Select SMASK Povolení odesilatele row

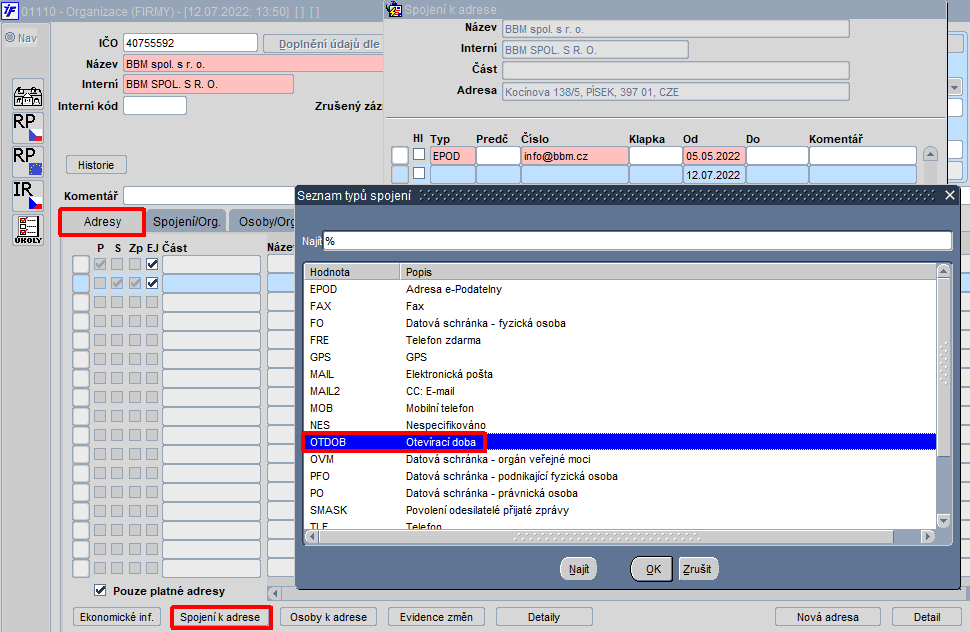(621, 510)
